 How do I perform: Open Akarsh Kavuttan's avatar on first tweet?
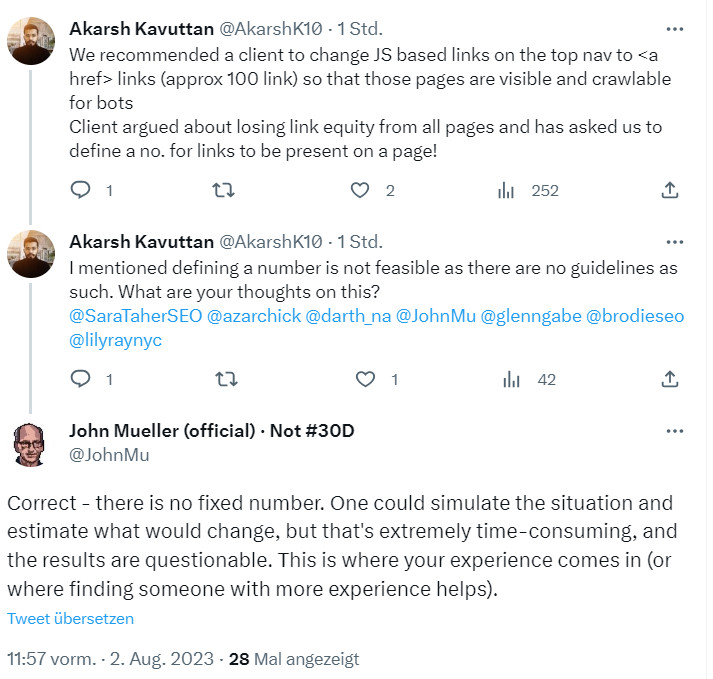click(x=32, y=40)
